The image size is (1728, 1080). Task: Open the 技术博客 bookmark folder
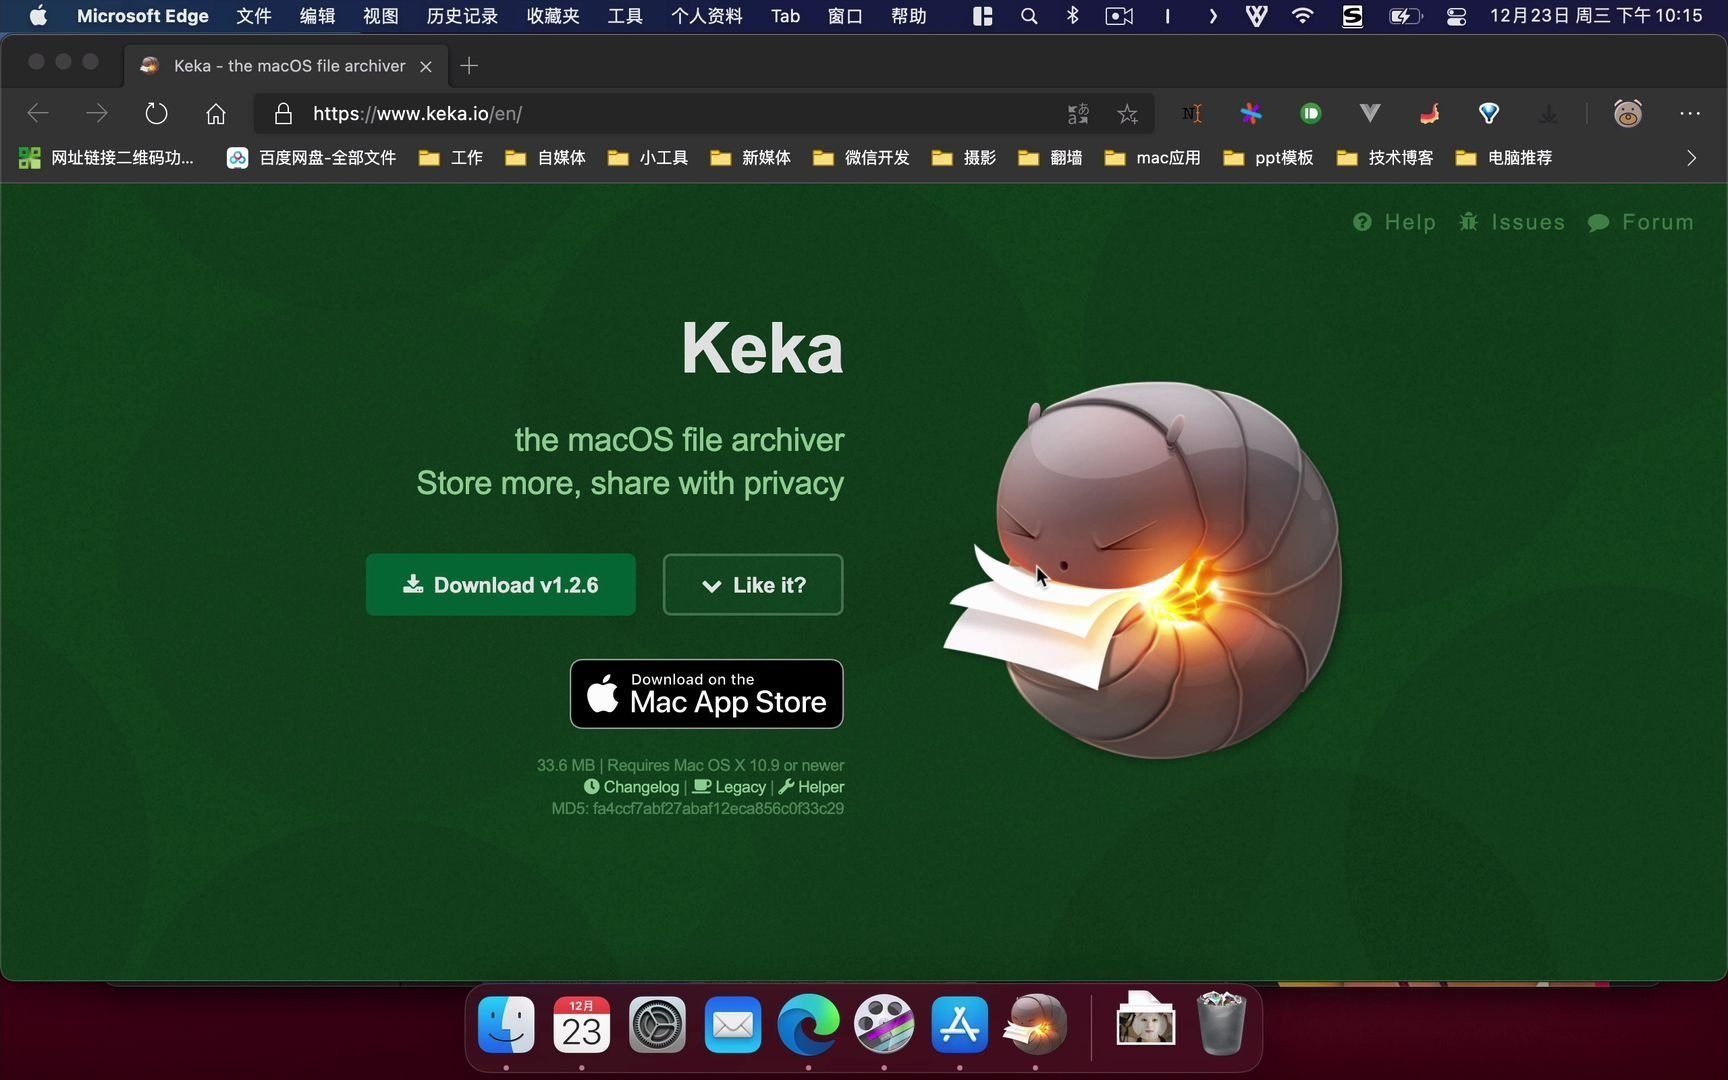point(1385,158)
